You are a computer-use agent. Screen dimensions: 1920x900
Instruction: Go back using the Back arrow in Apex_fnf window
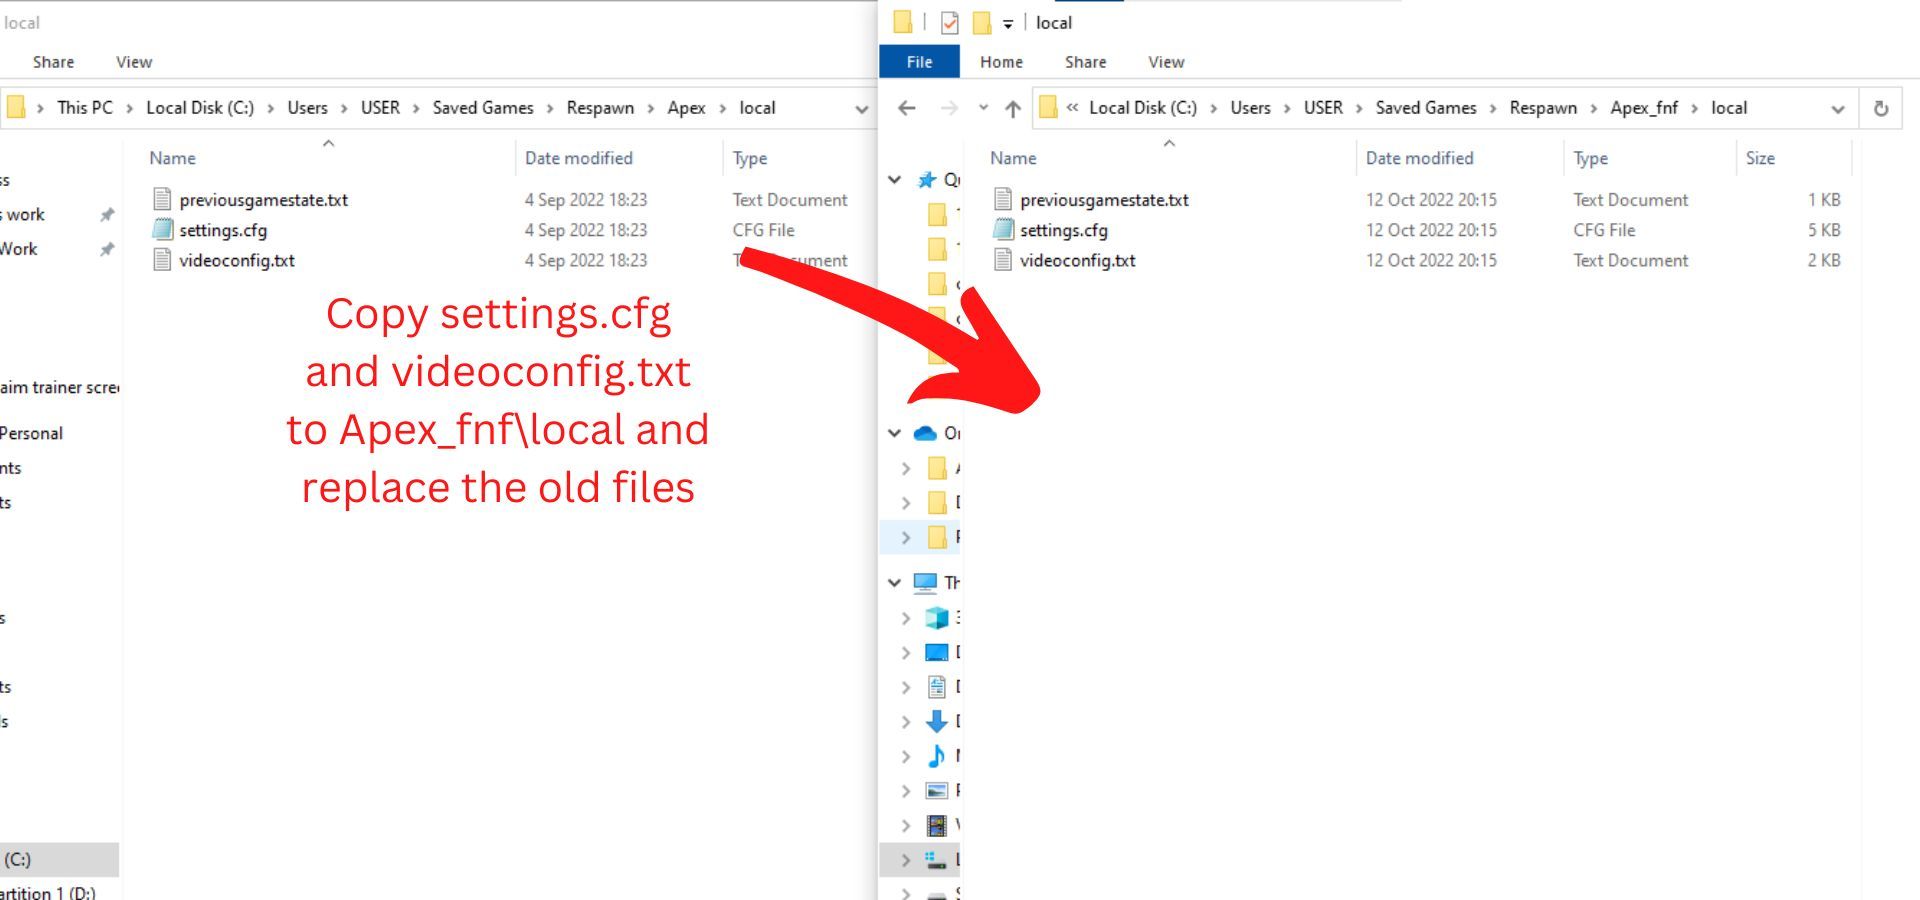click(907, 108)
